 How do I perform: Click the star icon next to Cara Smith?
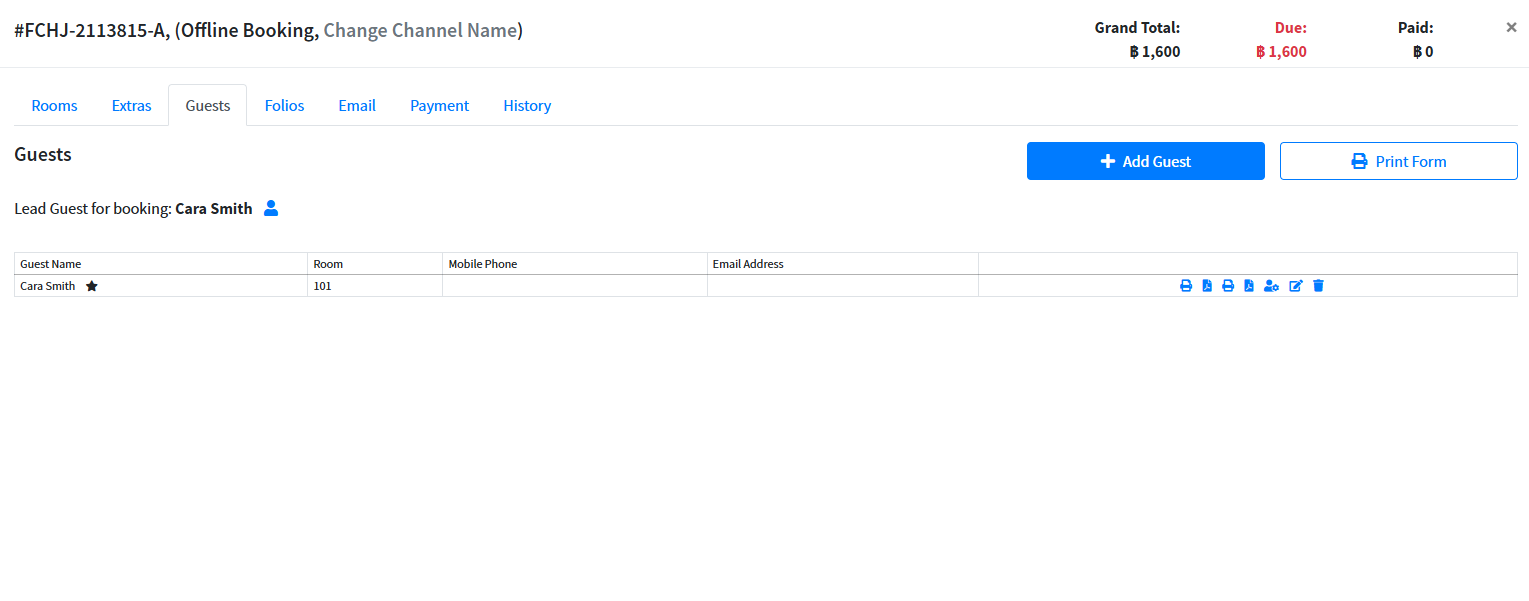92,286
